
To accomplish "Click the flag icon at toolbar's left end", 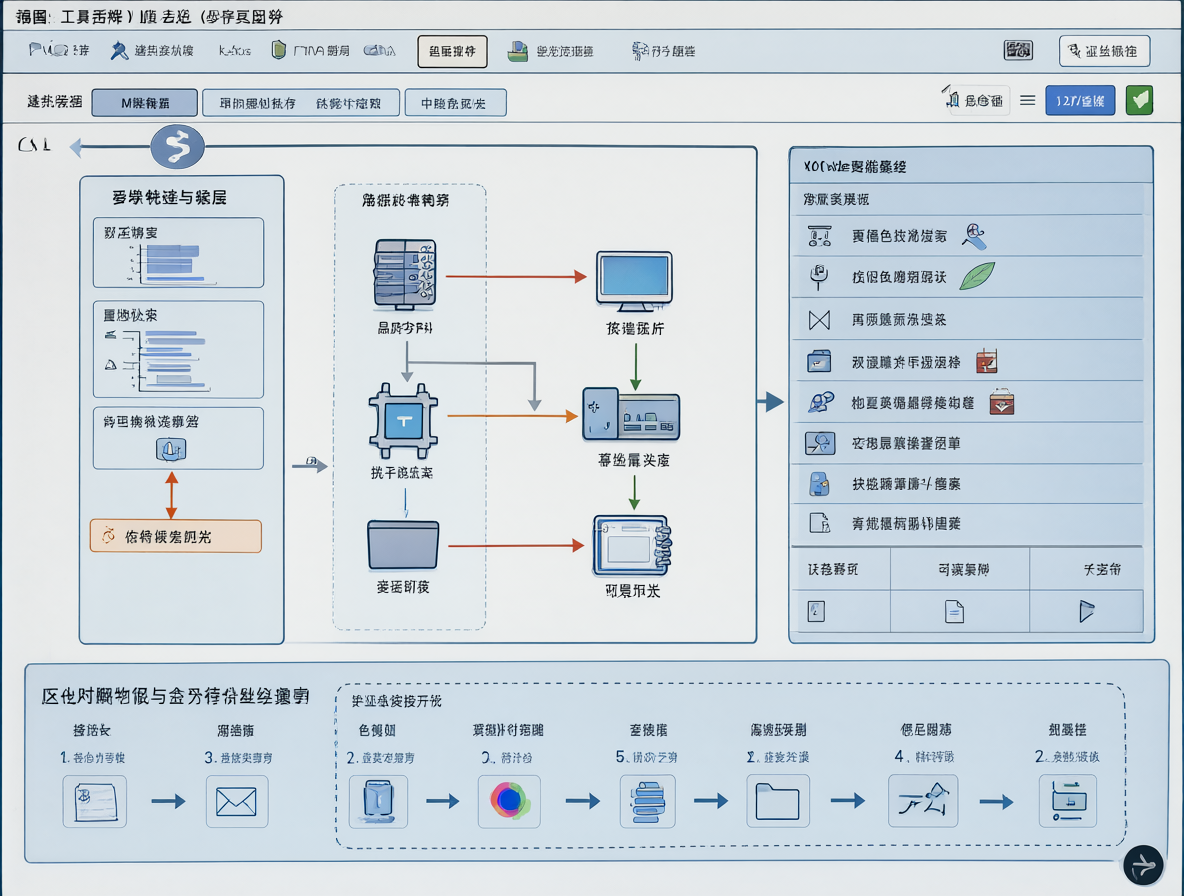I will click(x=35, y=50).
